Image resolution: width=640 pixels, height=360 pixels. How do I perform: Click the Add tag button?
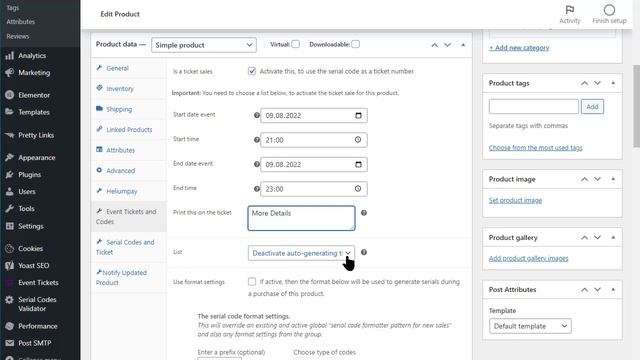pos(592,107)
